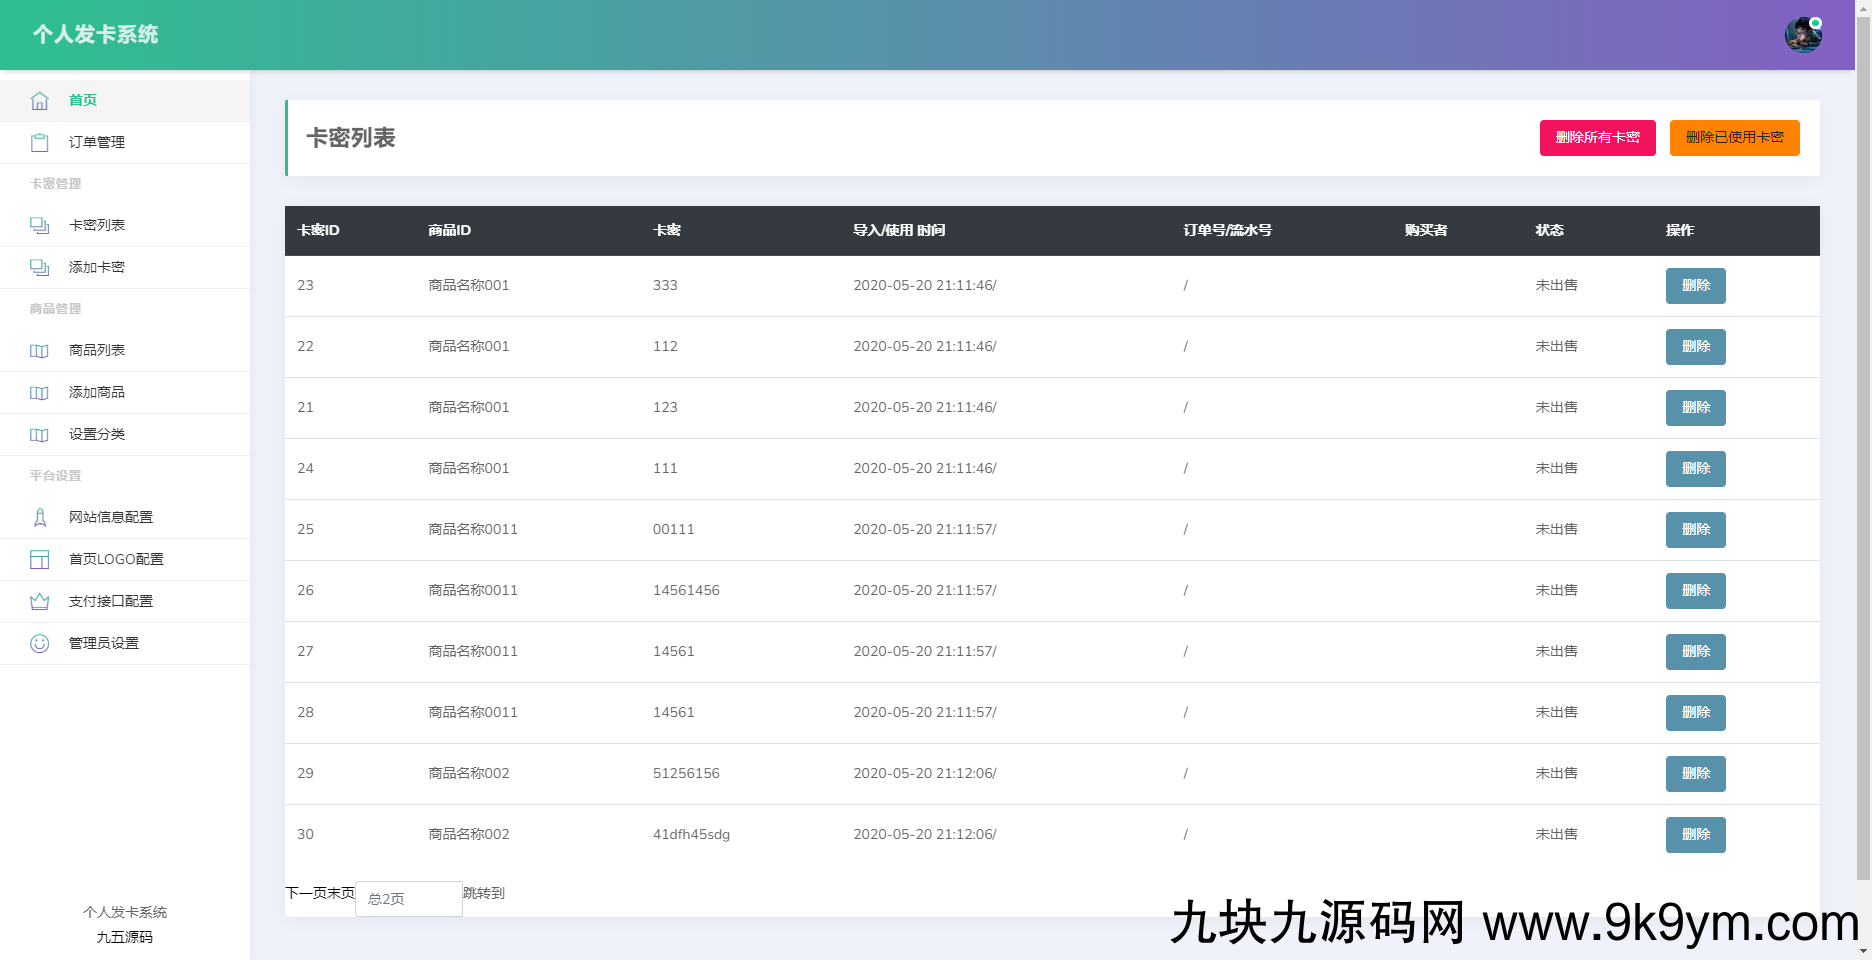
Task: Click the book icon beside 商品列表
Action: 39,351
